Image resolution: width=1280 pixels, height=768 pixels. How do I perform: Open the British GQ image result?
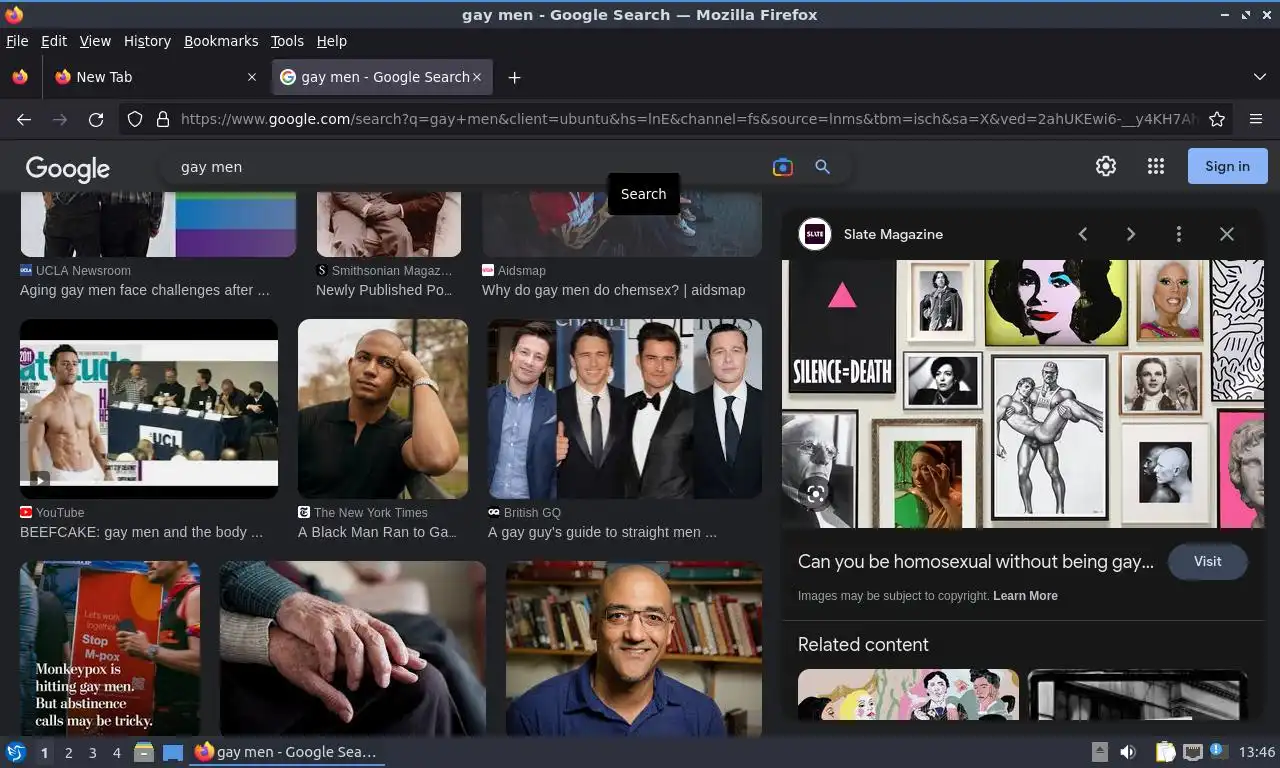[x=625, y=409]
